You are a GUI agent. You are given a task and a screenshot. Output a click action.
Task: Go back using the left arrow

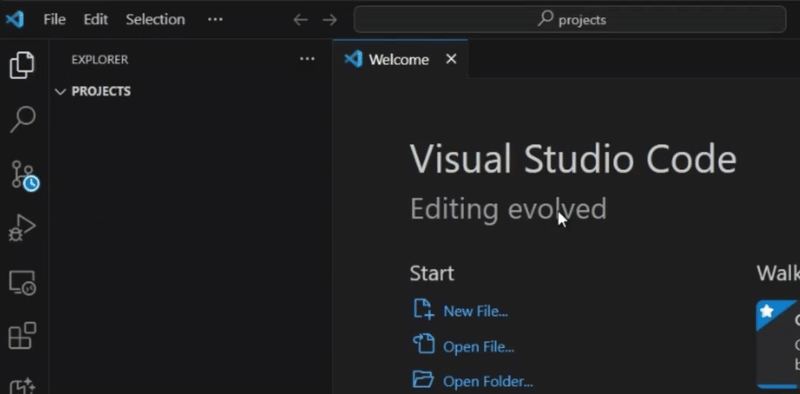[x=301, y=20]
